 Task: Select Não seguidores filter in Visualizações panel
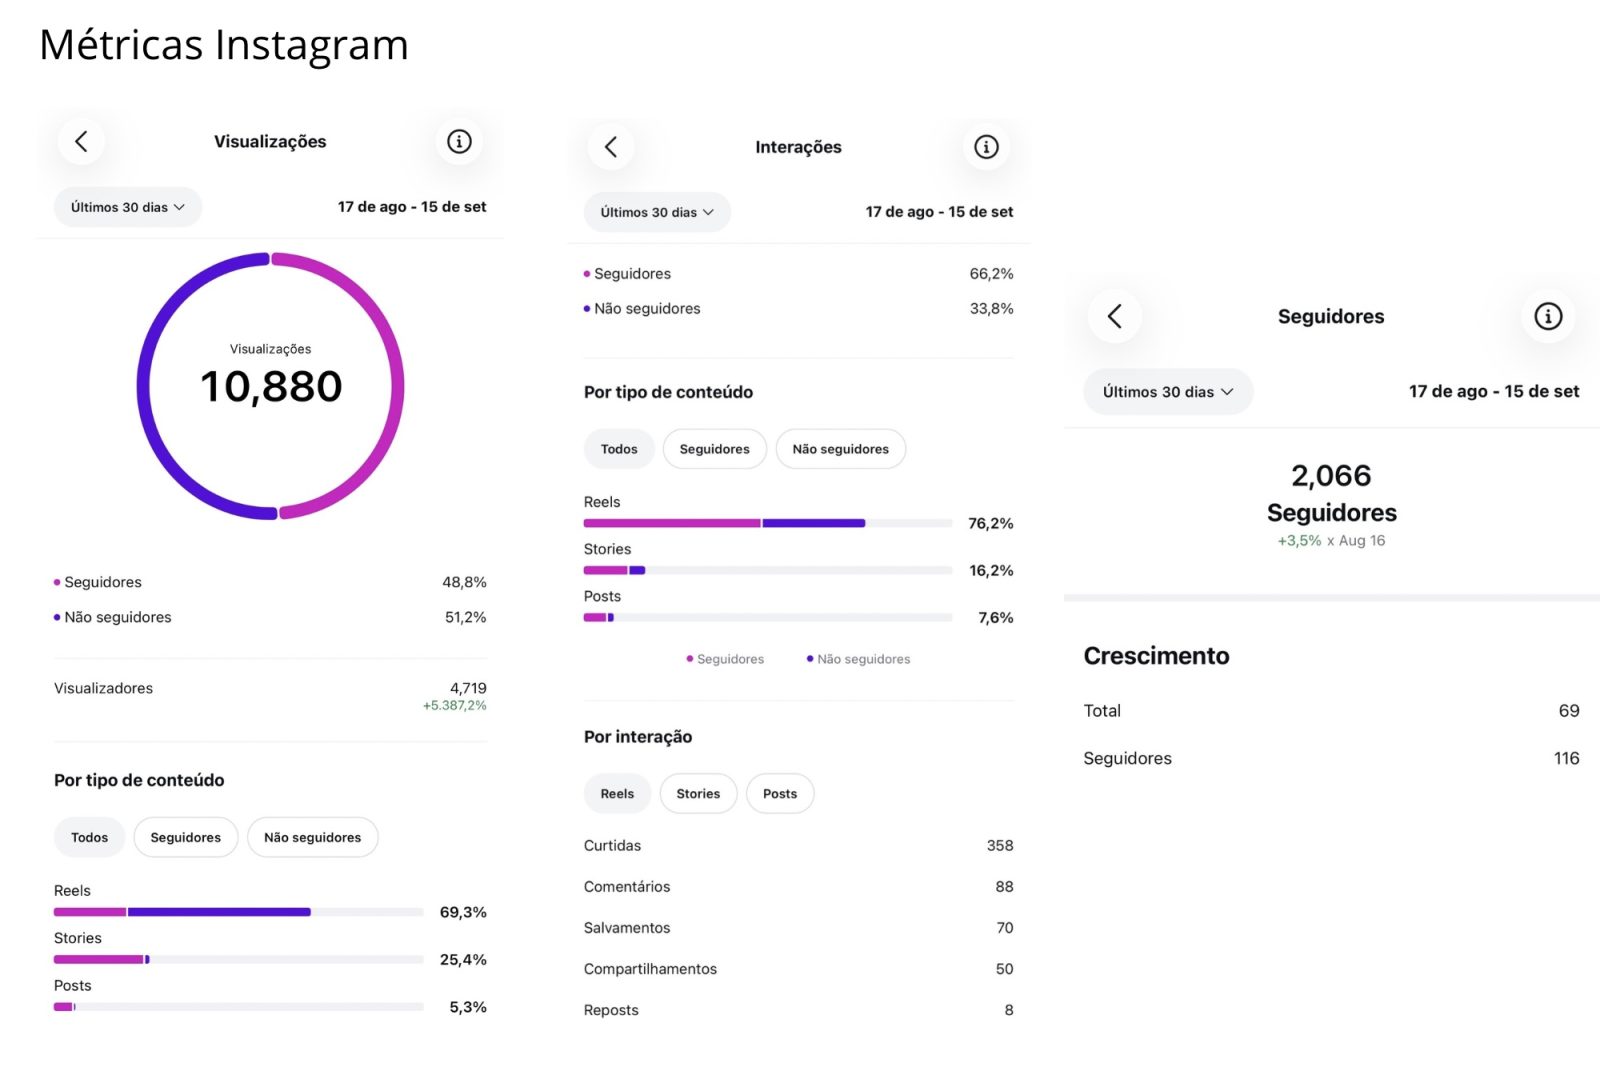coord(313,837)
